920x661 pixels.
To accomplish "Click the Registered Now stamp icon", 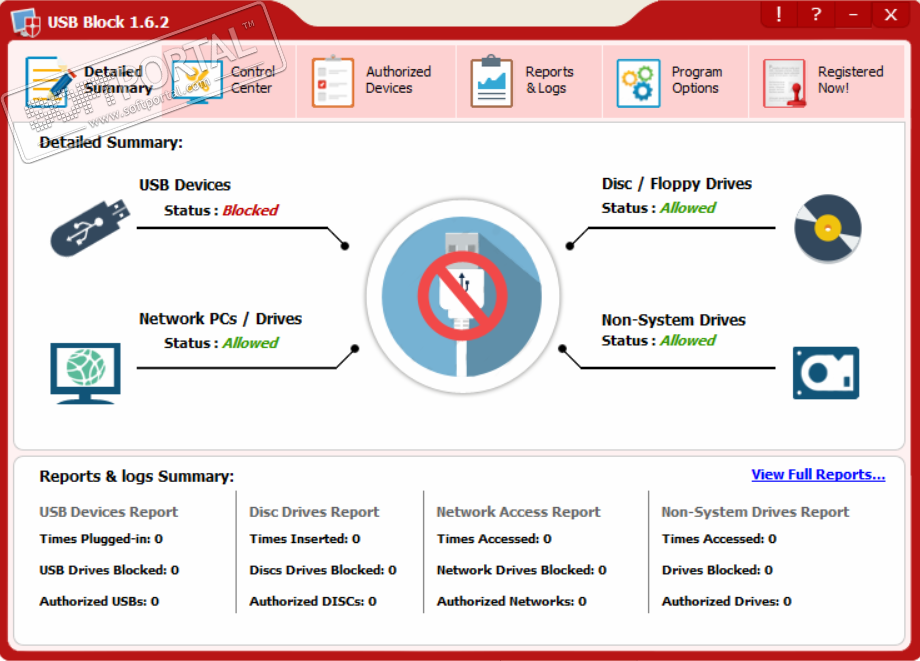I will (x=784, y=82).
